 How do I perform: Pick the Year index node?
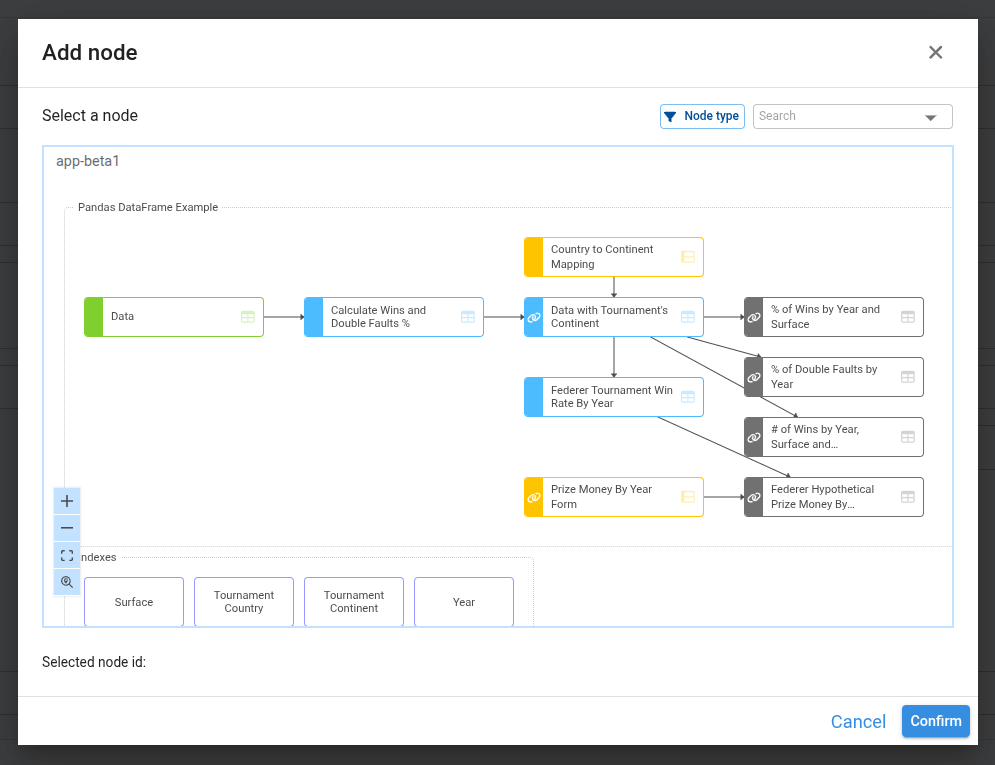pos(464,602)
